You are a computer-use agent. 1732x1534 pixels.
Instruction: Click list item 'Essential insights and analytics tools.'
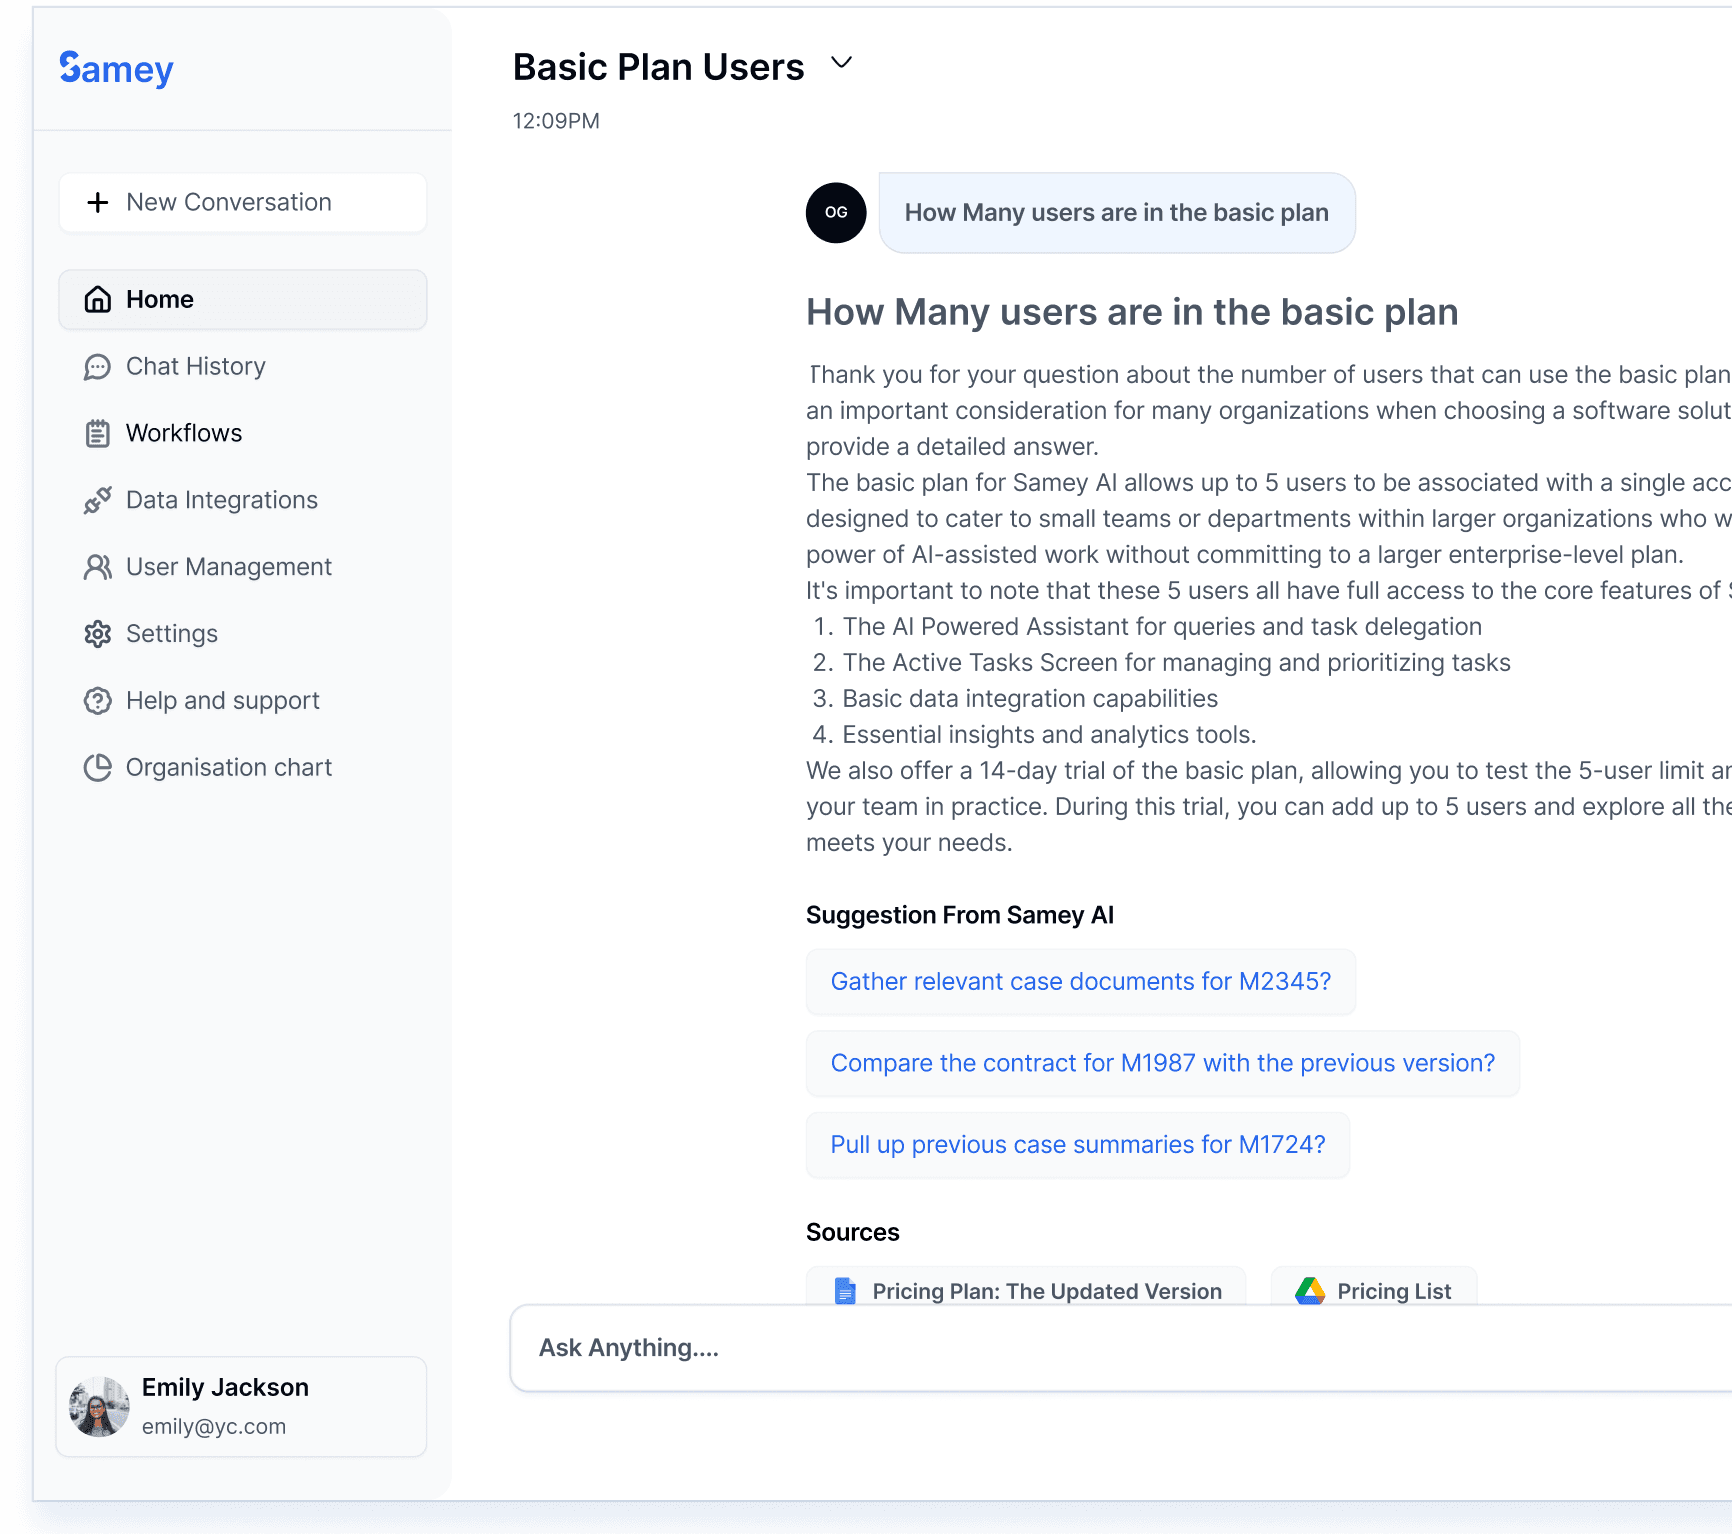pyautogui.click(x=1049, y=735)
